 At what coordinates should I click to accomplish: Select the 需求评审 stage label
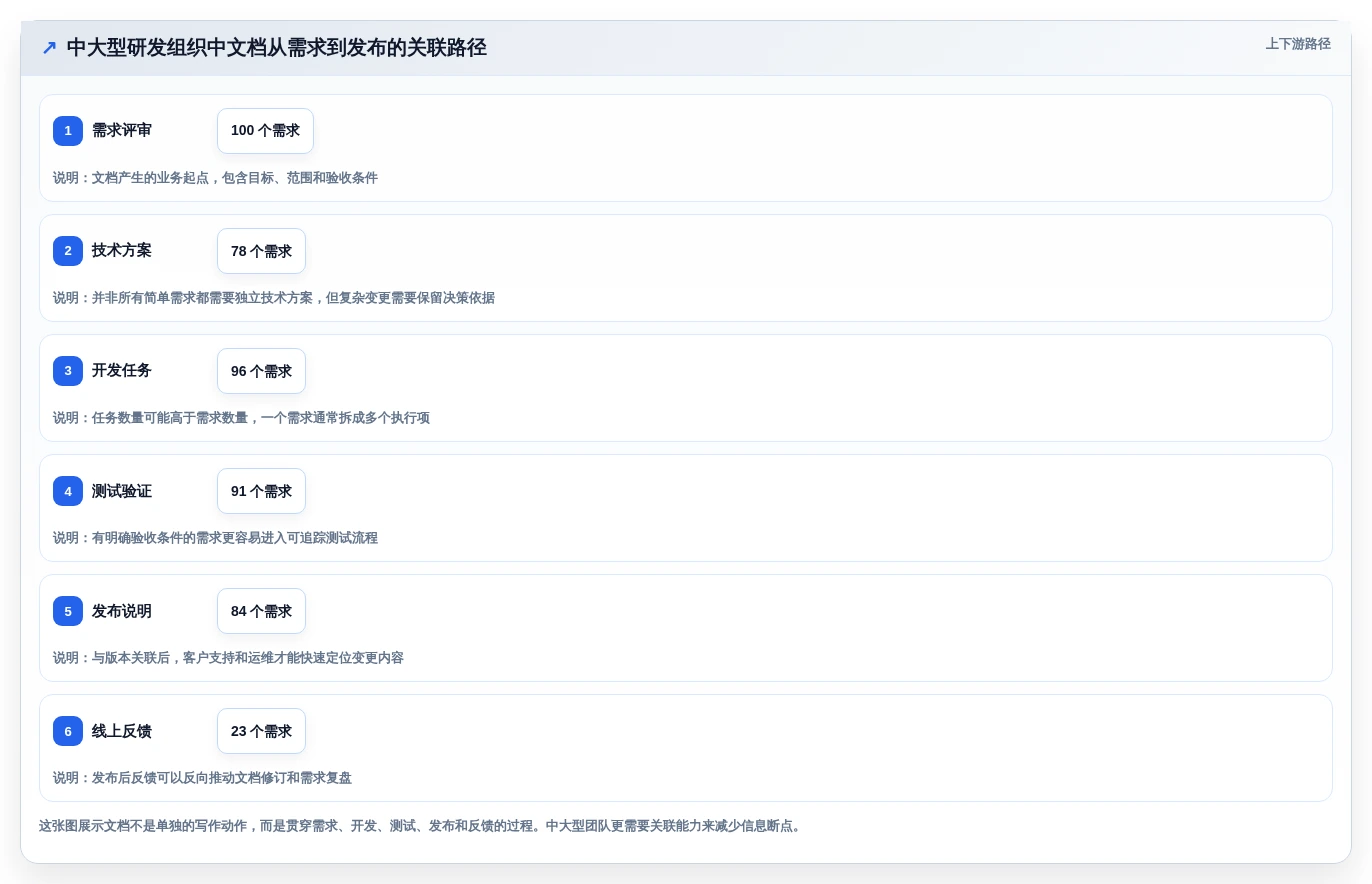click(x=122, y=131)
